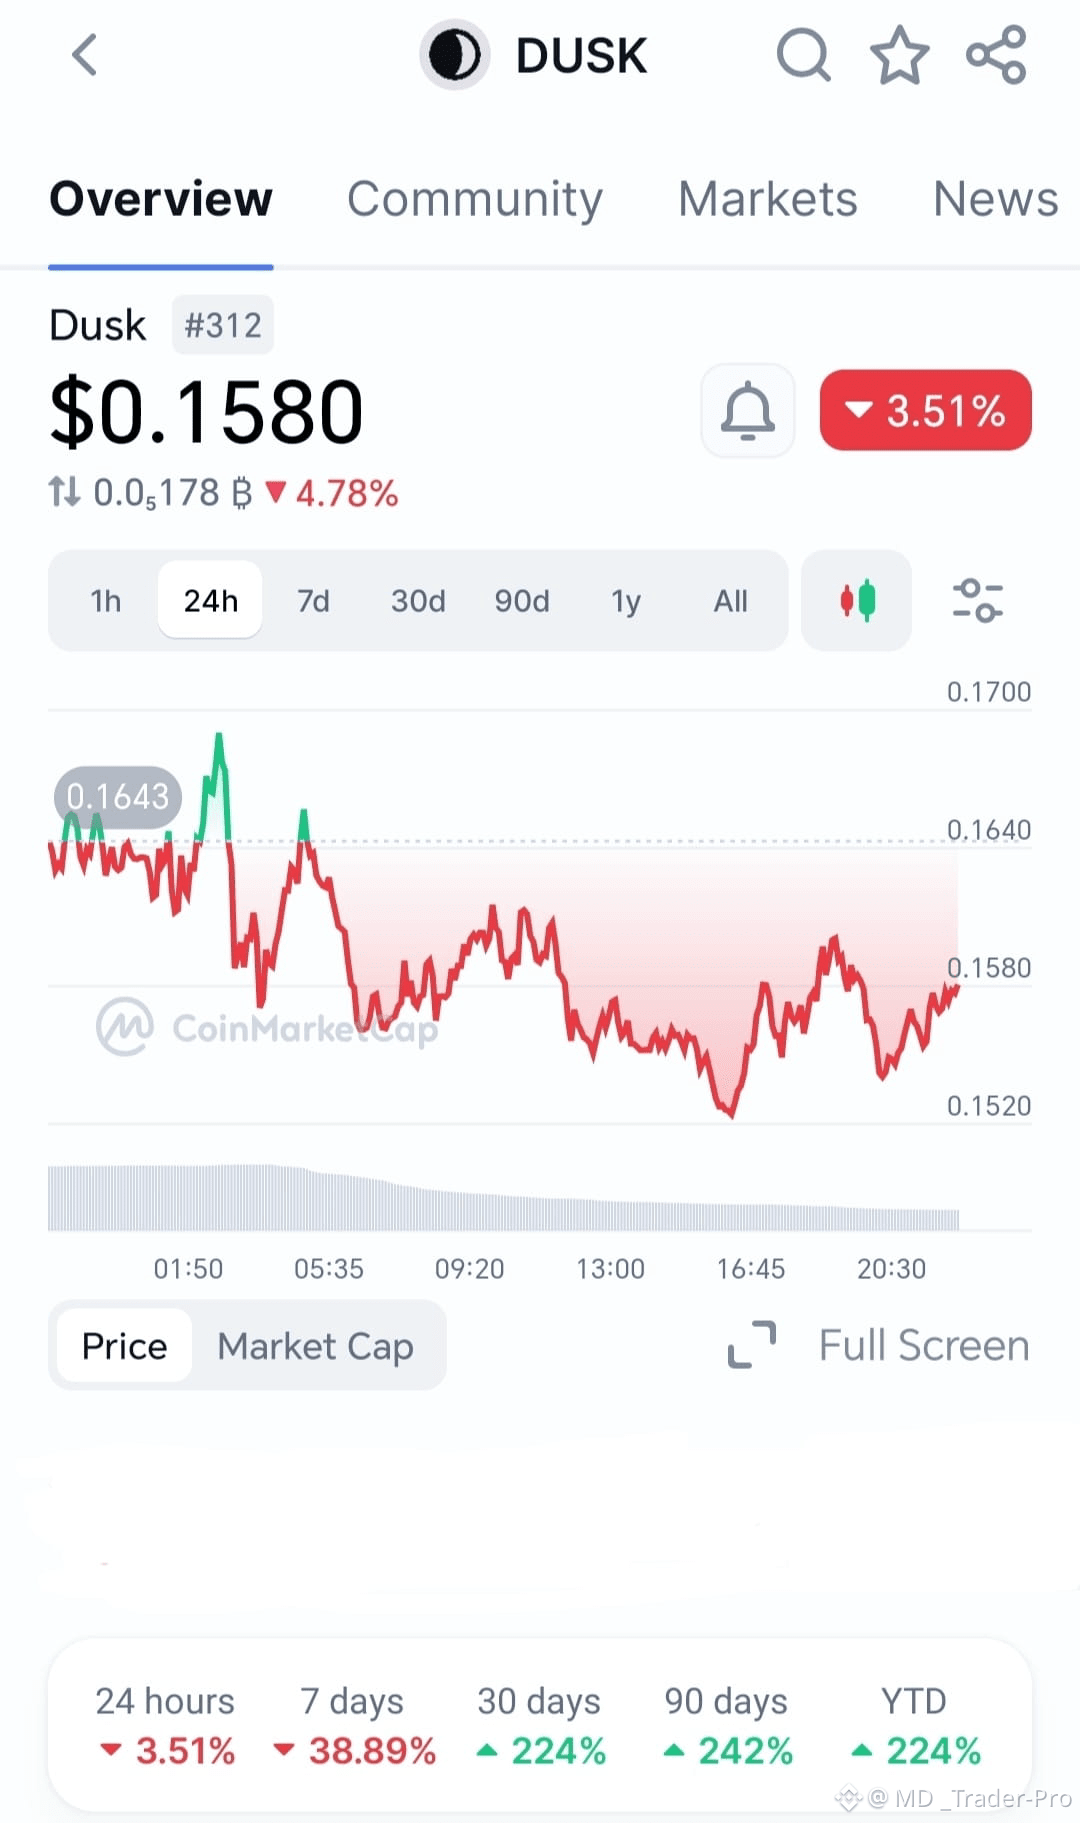Select the 30d timeframe
This screenshot has height=1823, width=1080.
pos(418,601)
